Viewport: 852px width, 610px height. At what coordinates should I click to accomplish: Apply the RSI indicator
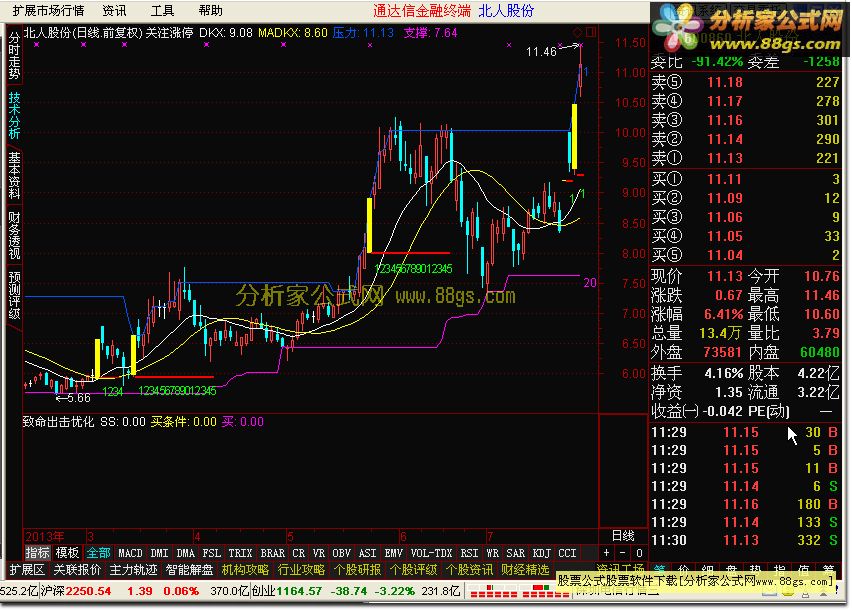coord(469,553)
